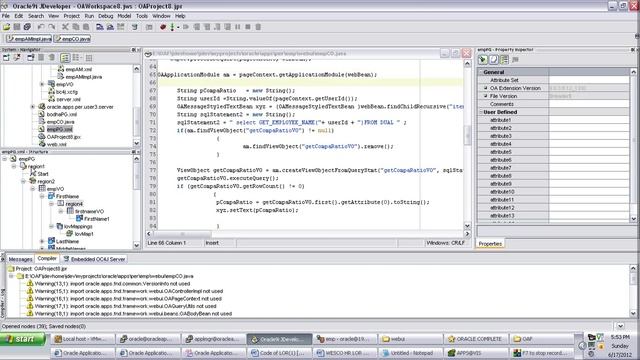Switch to Embedded OC4J Server tab

point(94,259)
